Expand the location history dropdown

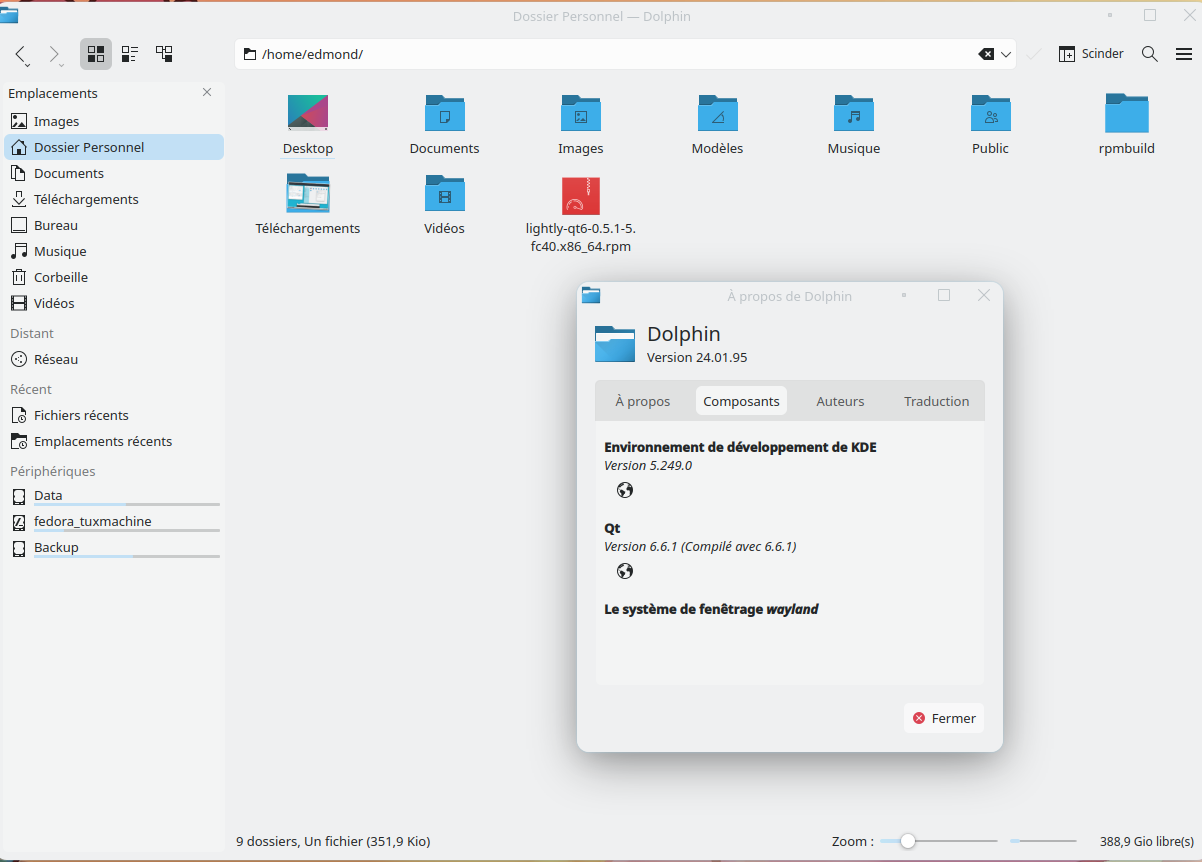[1006, 54]
